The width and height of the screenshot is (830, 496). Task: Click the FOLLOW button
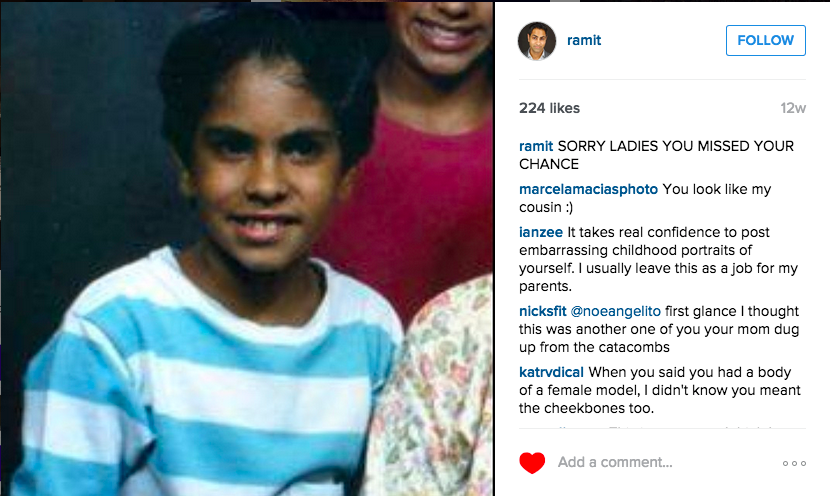(x=765, y=40)
